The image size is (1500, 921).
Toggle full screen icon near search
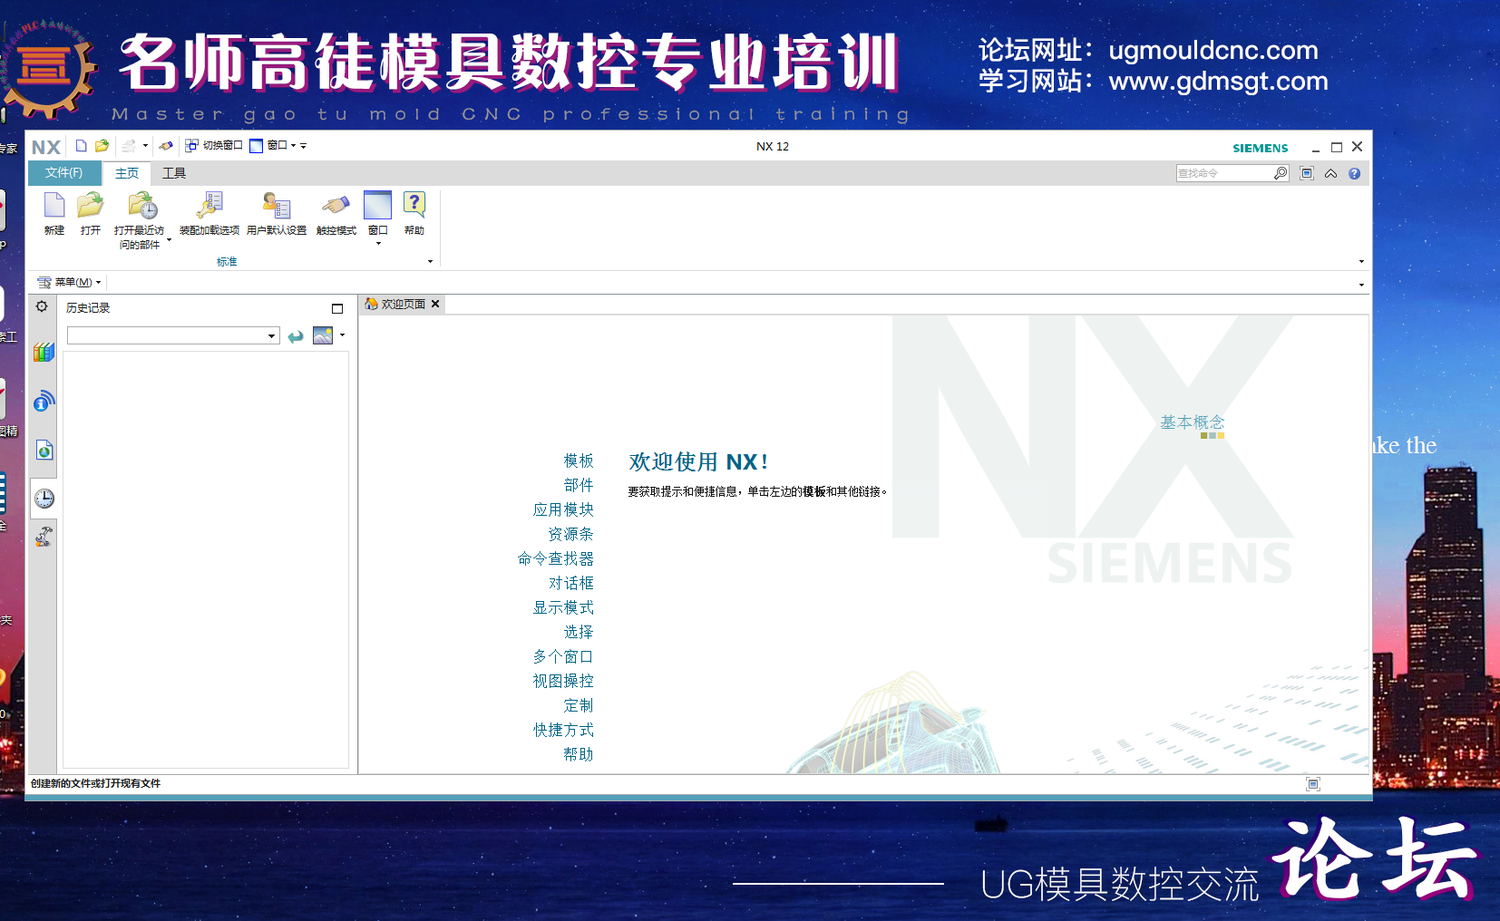(x=1306, y=173)
